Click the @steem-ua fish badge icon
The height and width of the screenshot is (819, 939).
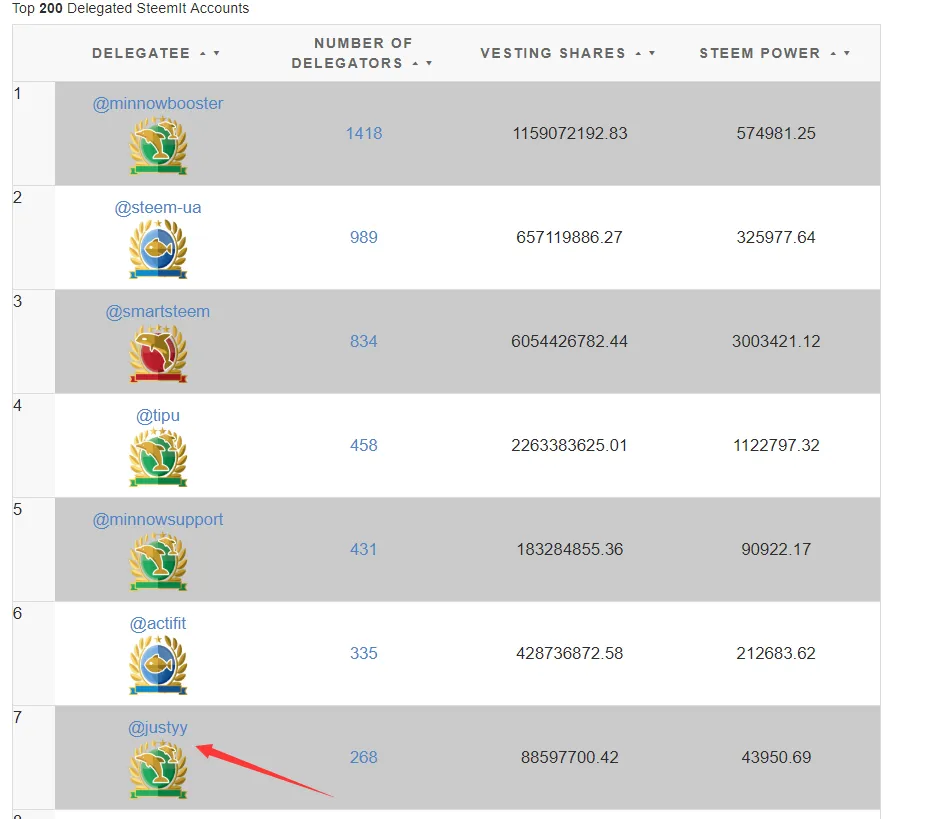(x=158, y=249)
